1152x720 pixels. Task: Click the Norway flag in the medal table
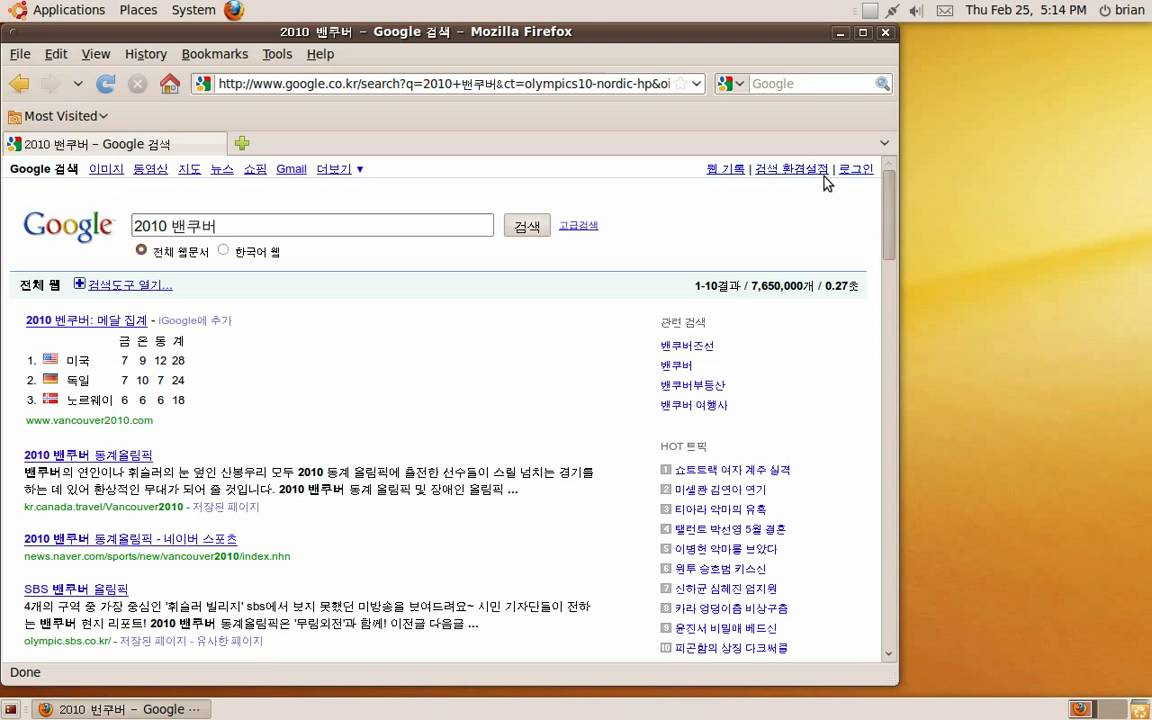click(x=50, y=399)
